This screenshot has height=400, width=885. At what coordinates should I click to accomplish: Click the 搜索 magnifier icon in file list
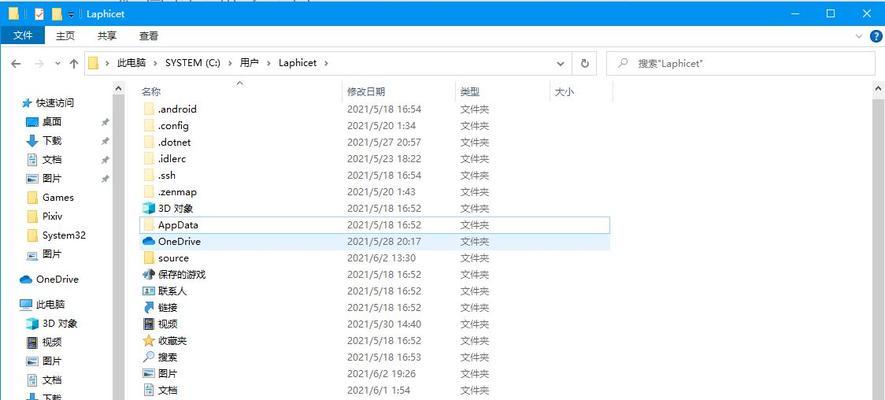coord(148,357)
